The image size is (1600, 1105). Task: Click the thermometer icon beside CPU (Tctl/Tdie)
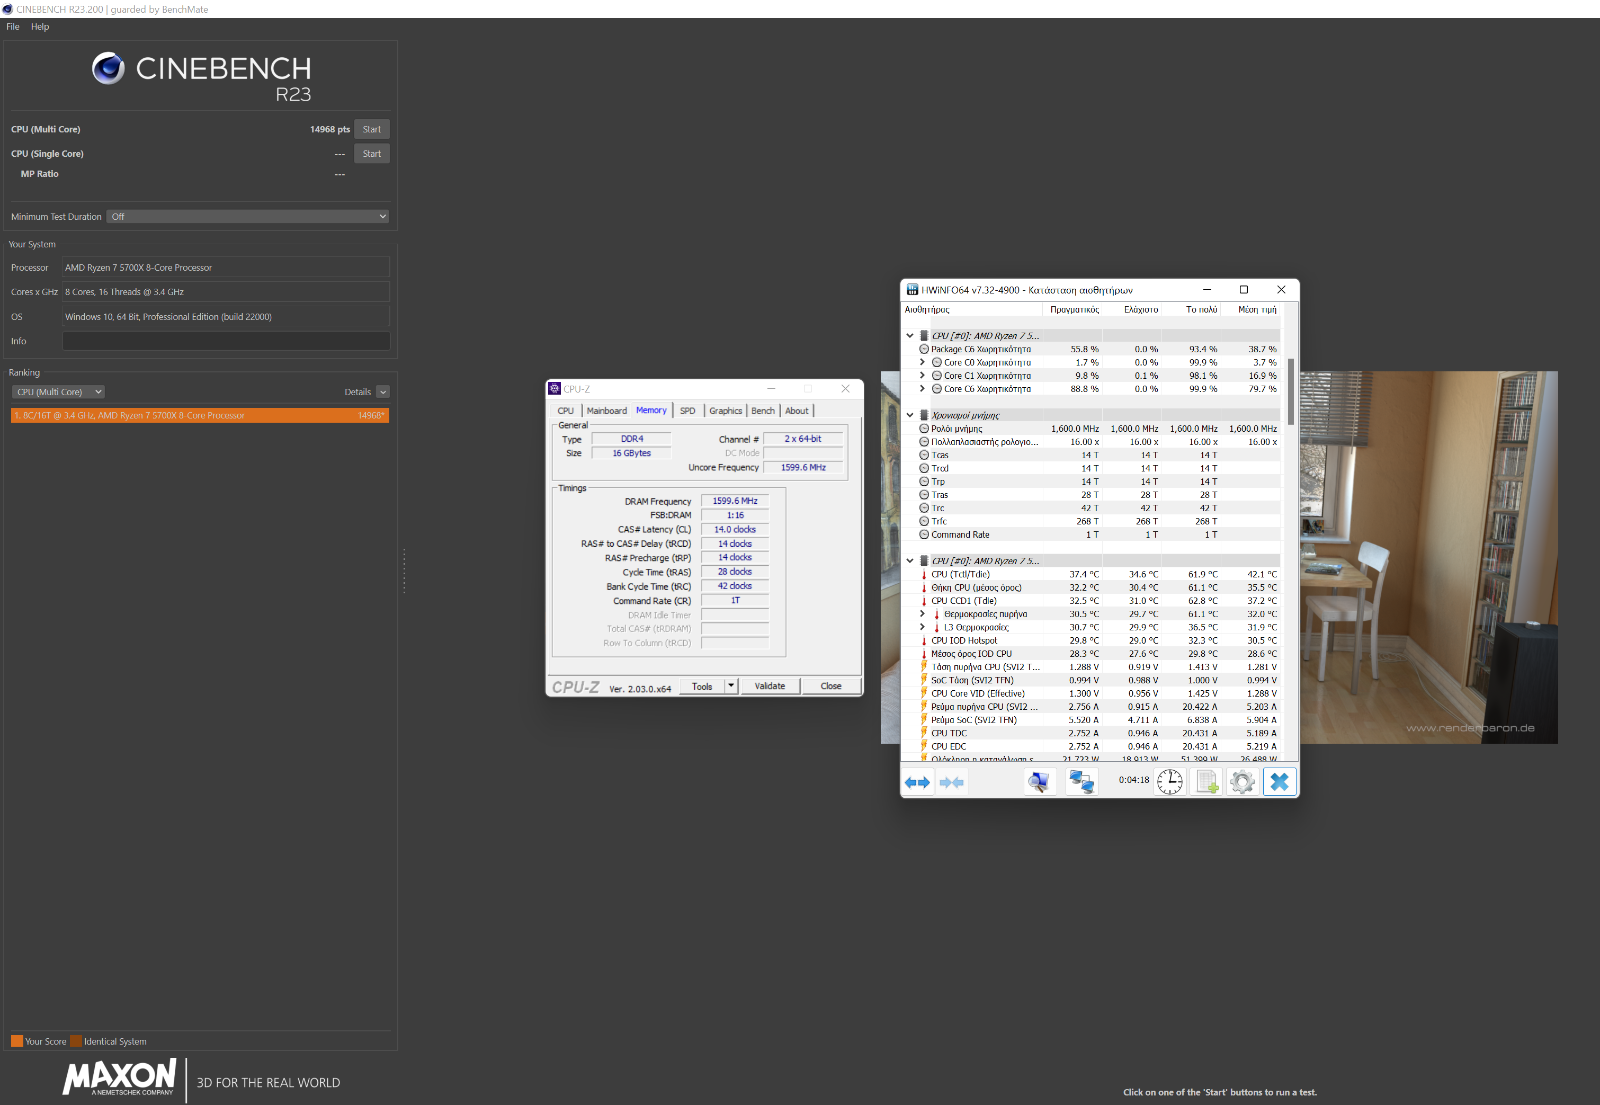click(924, 575)
